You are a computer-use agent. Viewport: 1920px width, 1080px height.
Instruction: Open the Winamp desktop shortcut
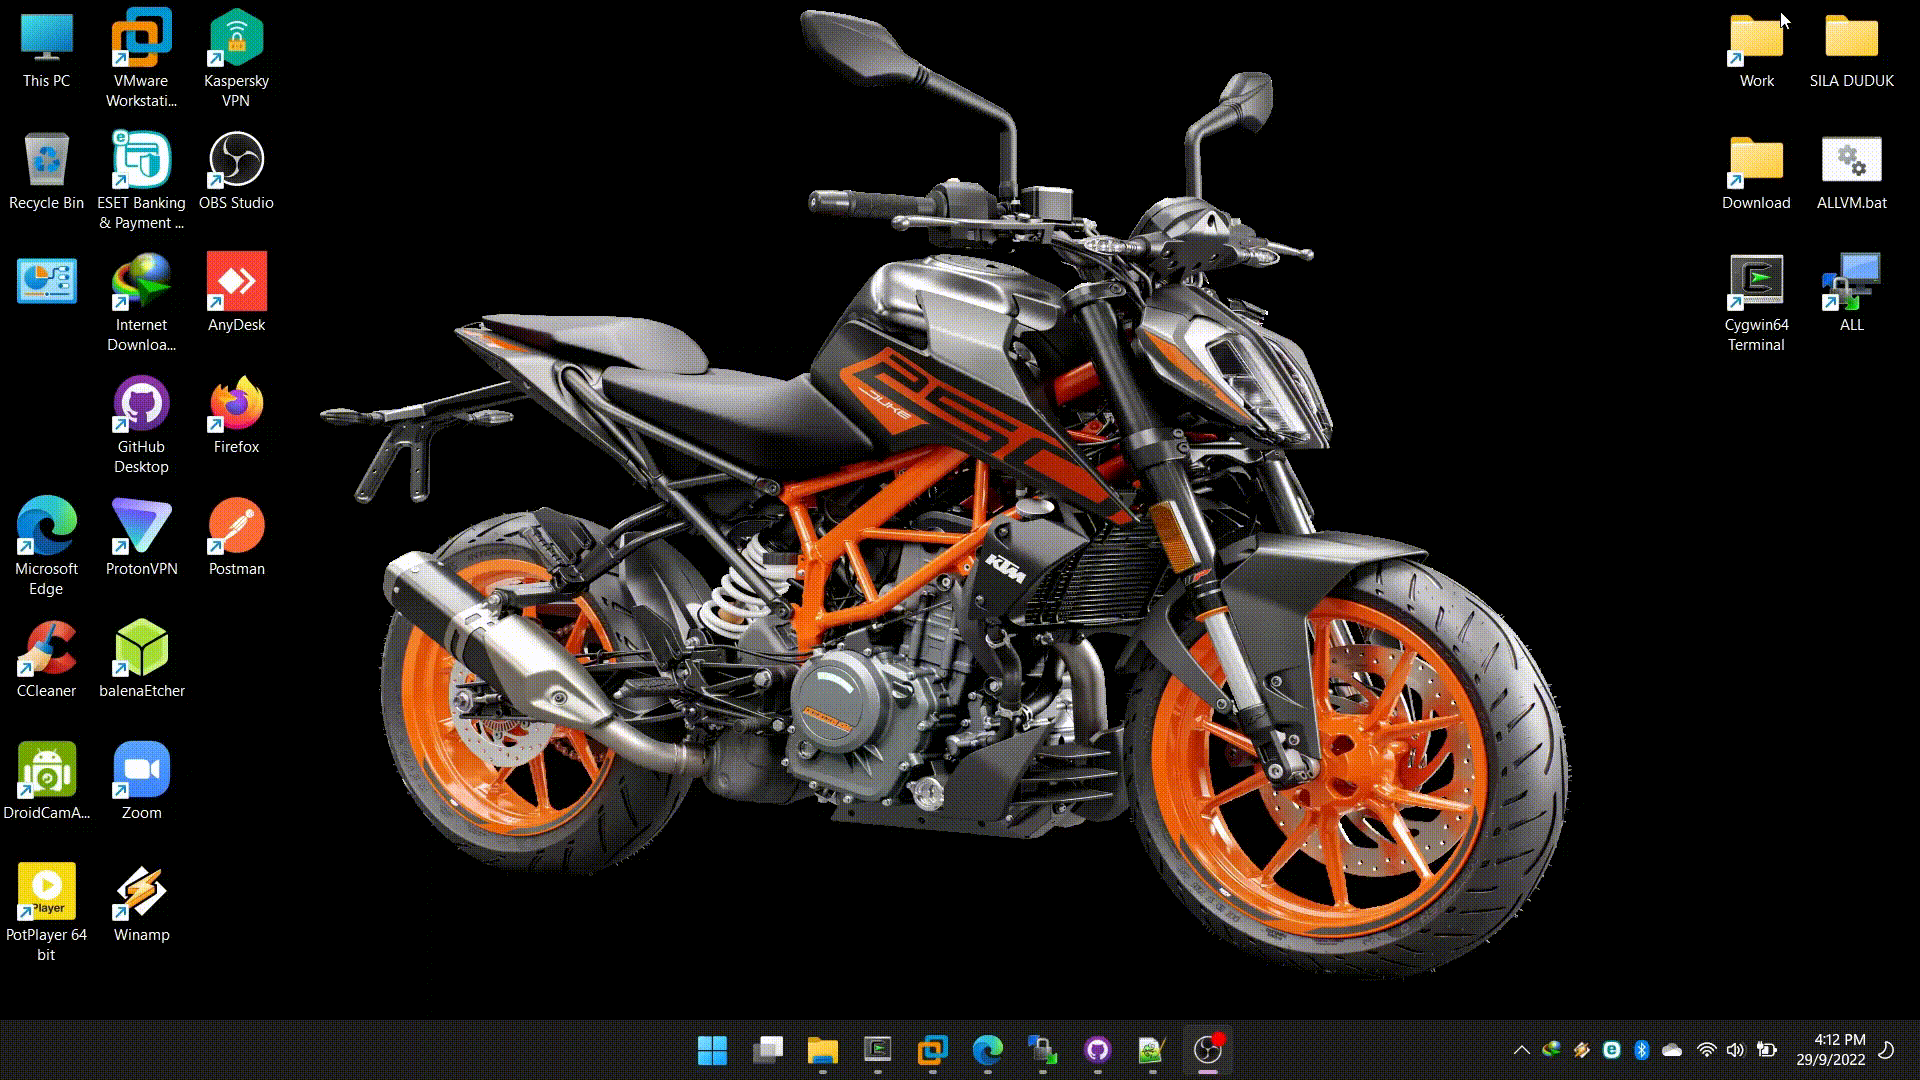point(141,893)
